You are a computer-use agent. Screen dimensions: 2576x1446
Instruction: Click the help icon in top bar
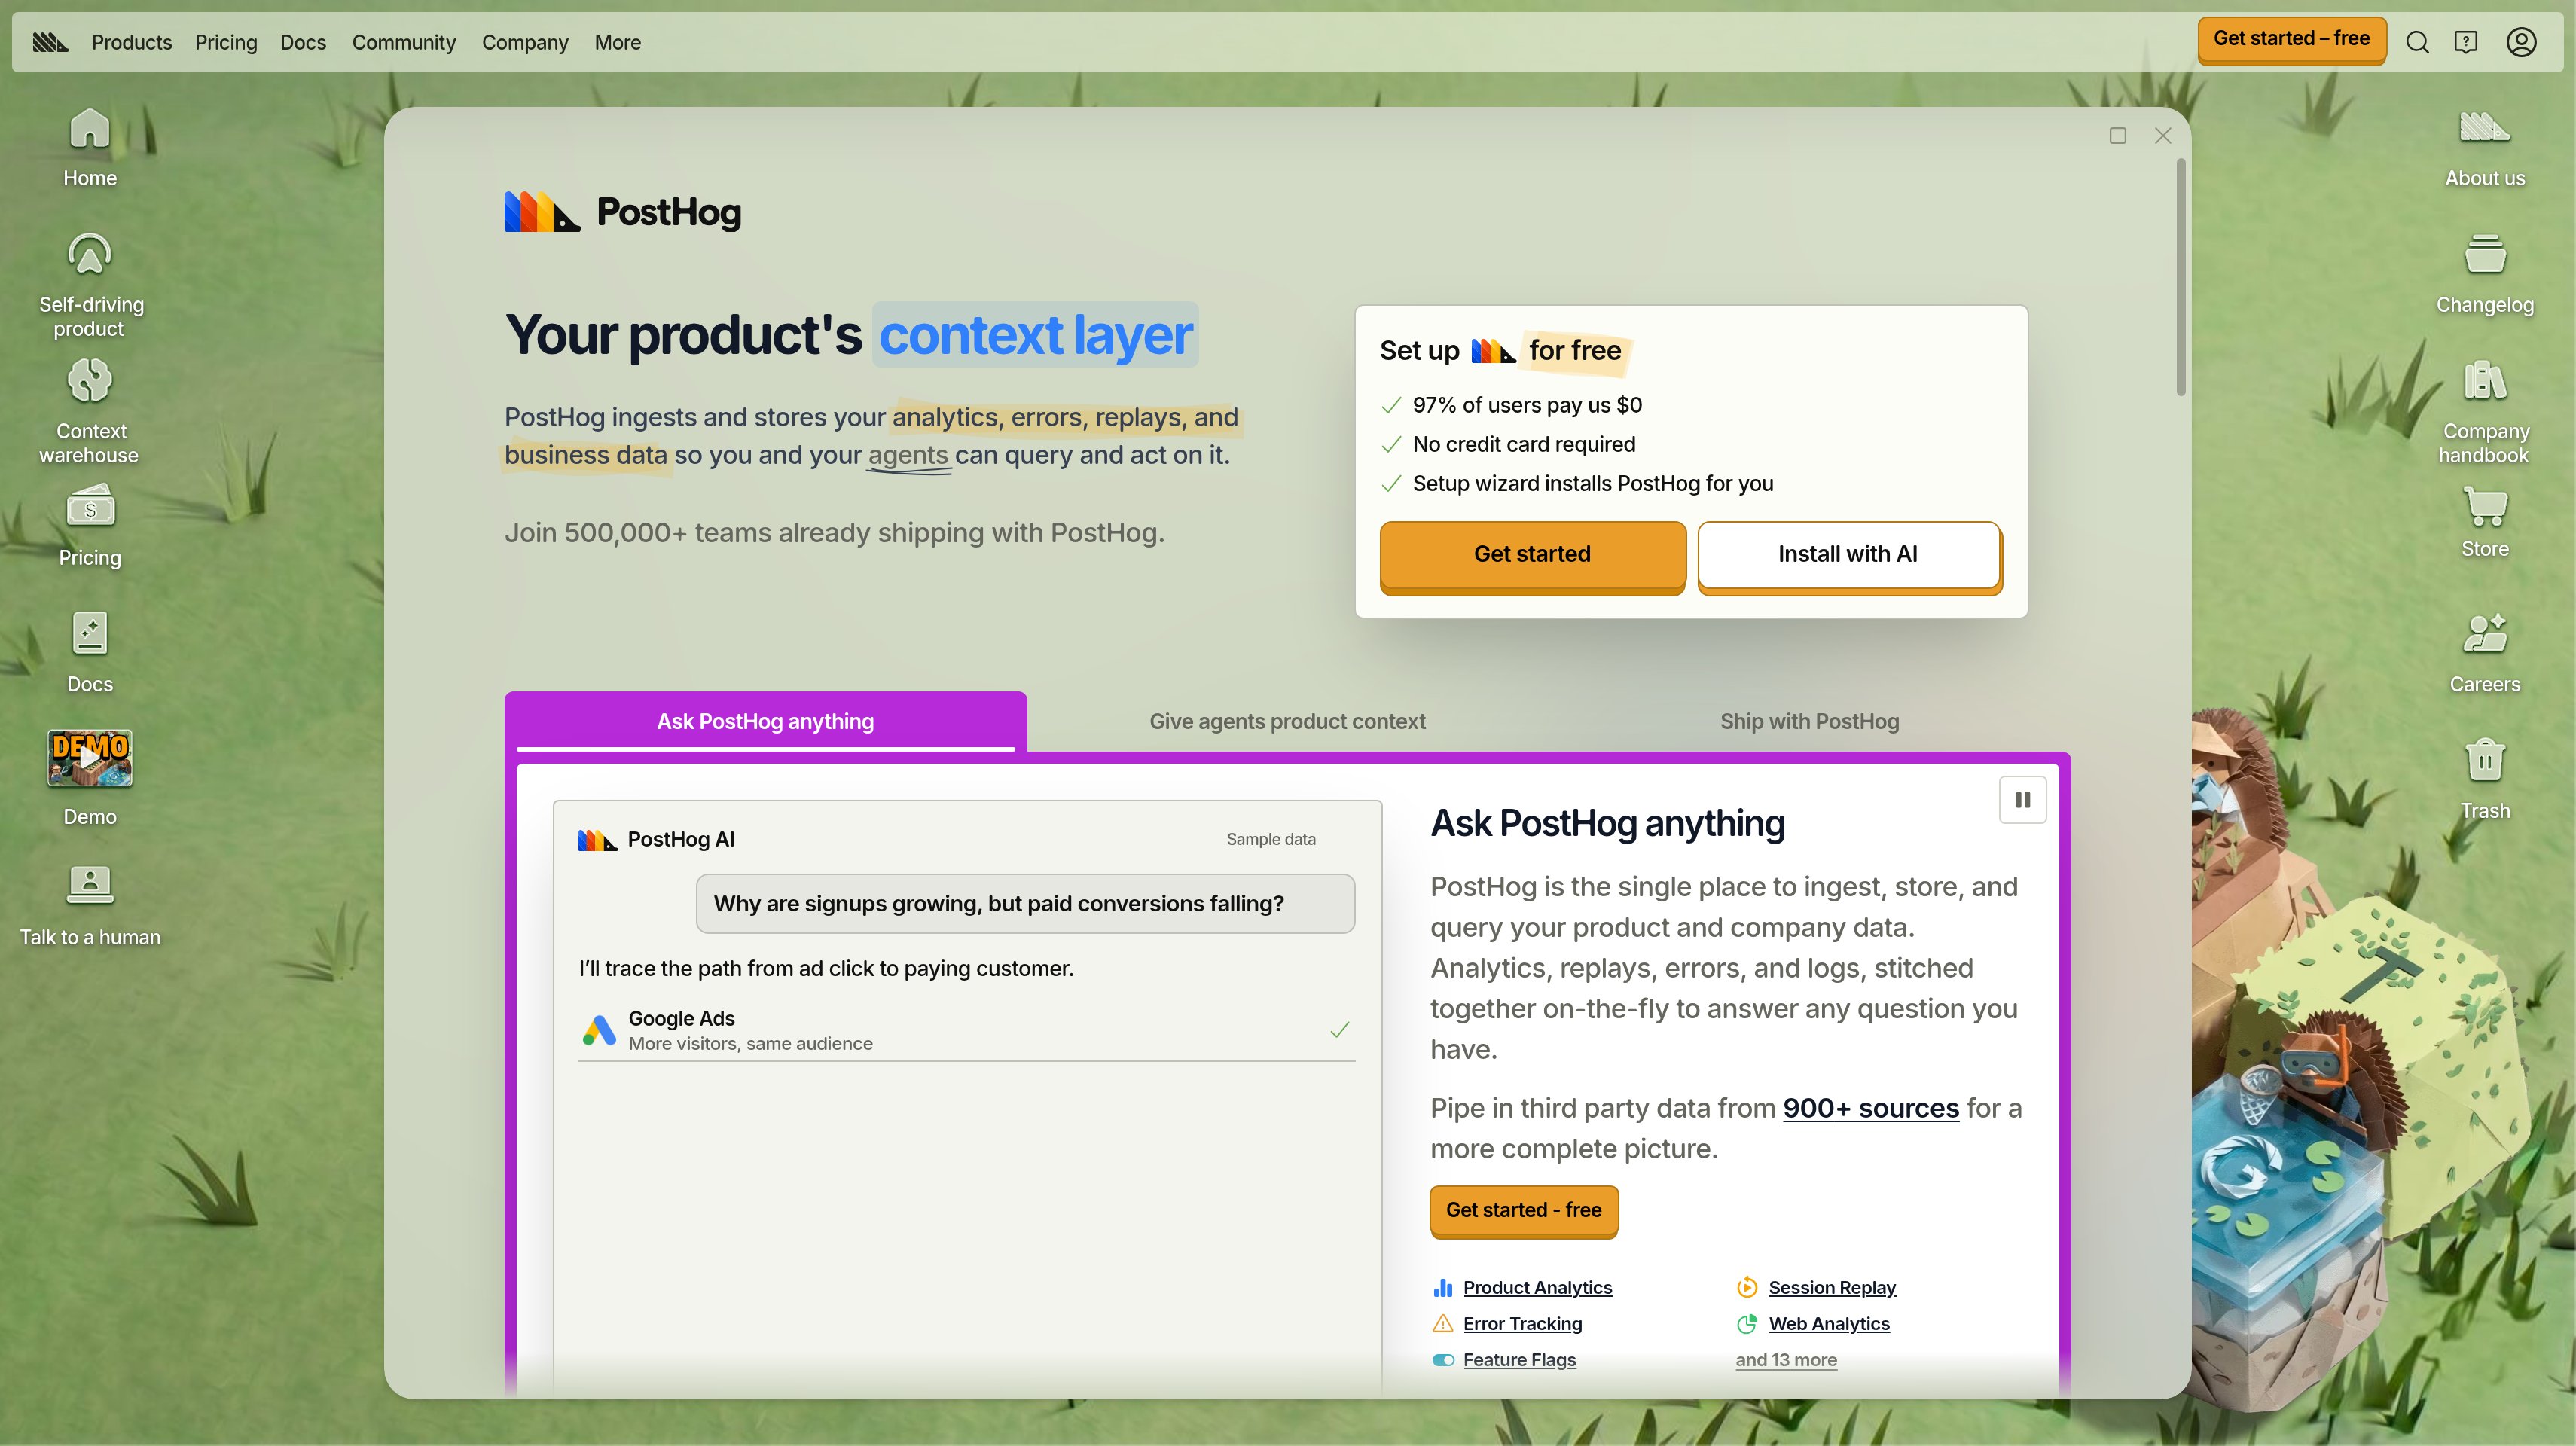(2466, 42)
